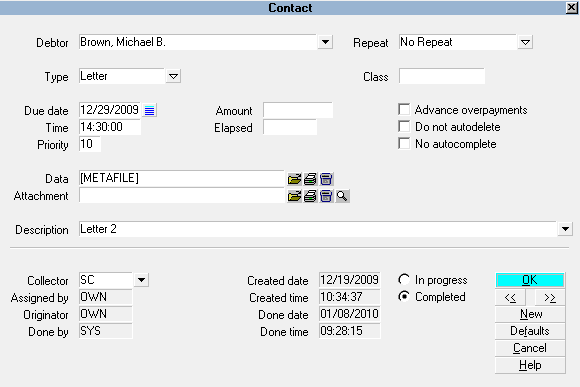Expand the Debtor dropdown list

coord(325,42)
